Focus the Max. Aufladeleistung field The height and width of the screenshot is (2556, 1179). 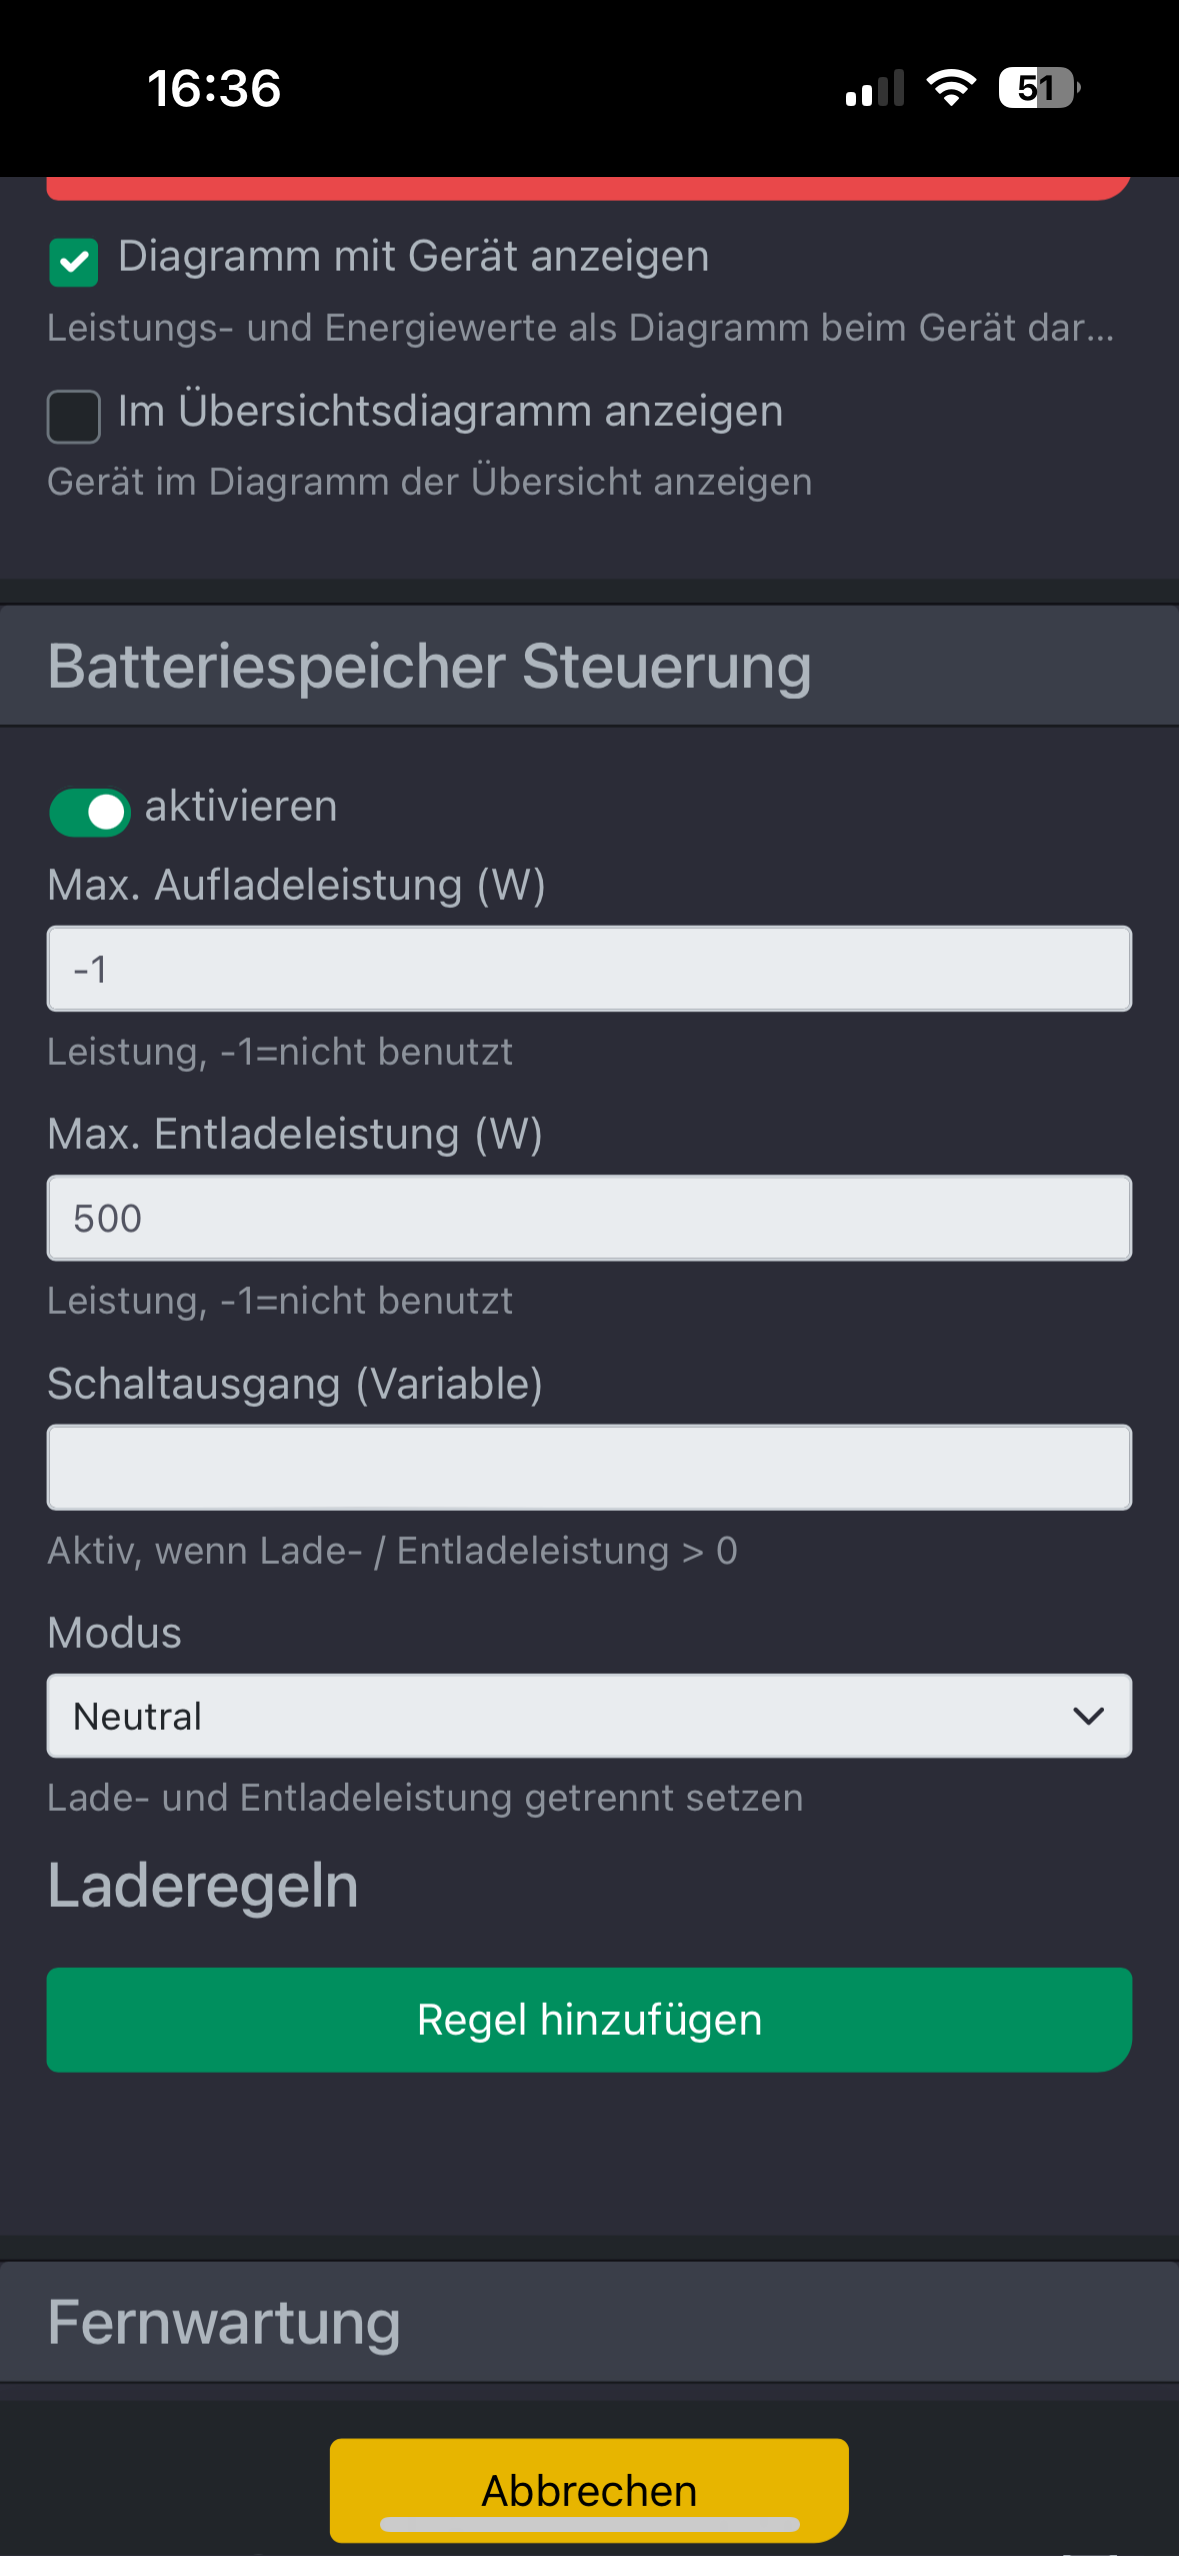(x=589, y=969)
